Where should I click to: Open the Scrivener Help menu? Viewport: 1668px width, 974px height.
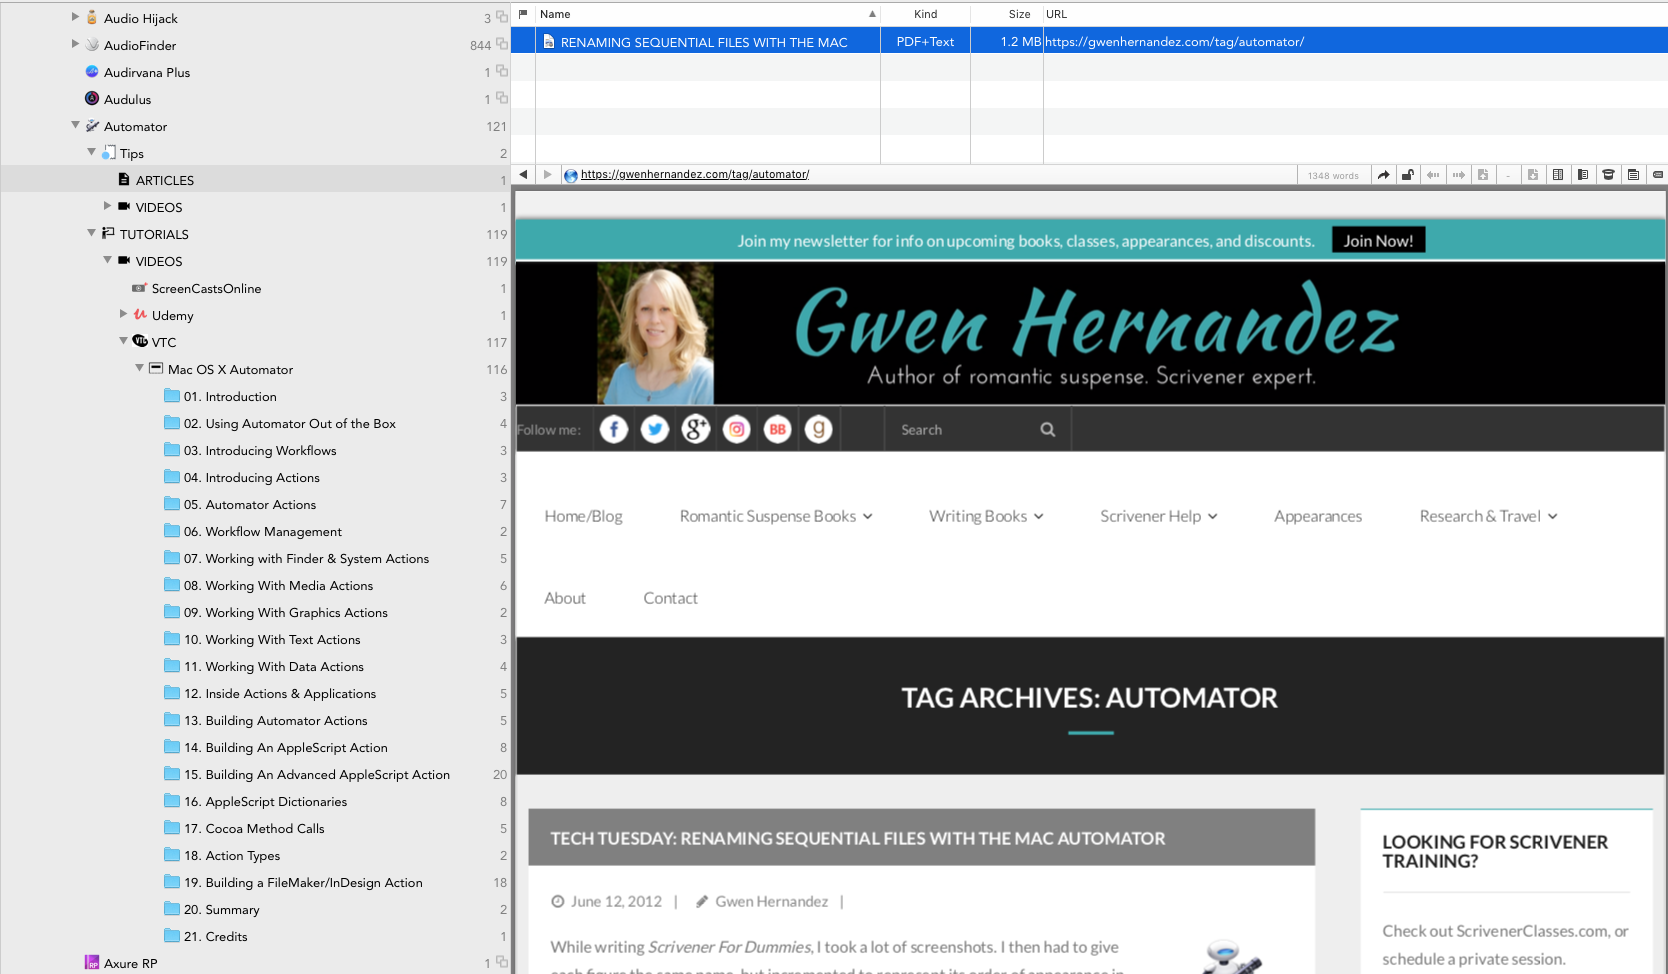click(1158, 516)
